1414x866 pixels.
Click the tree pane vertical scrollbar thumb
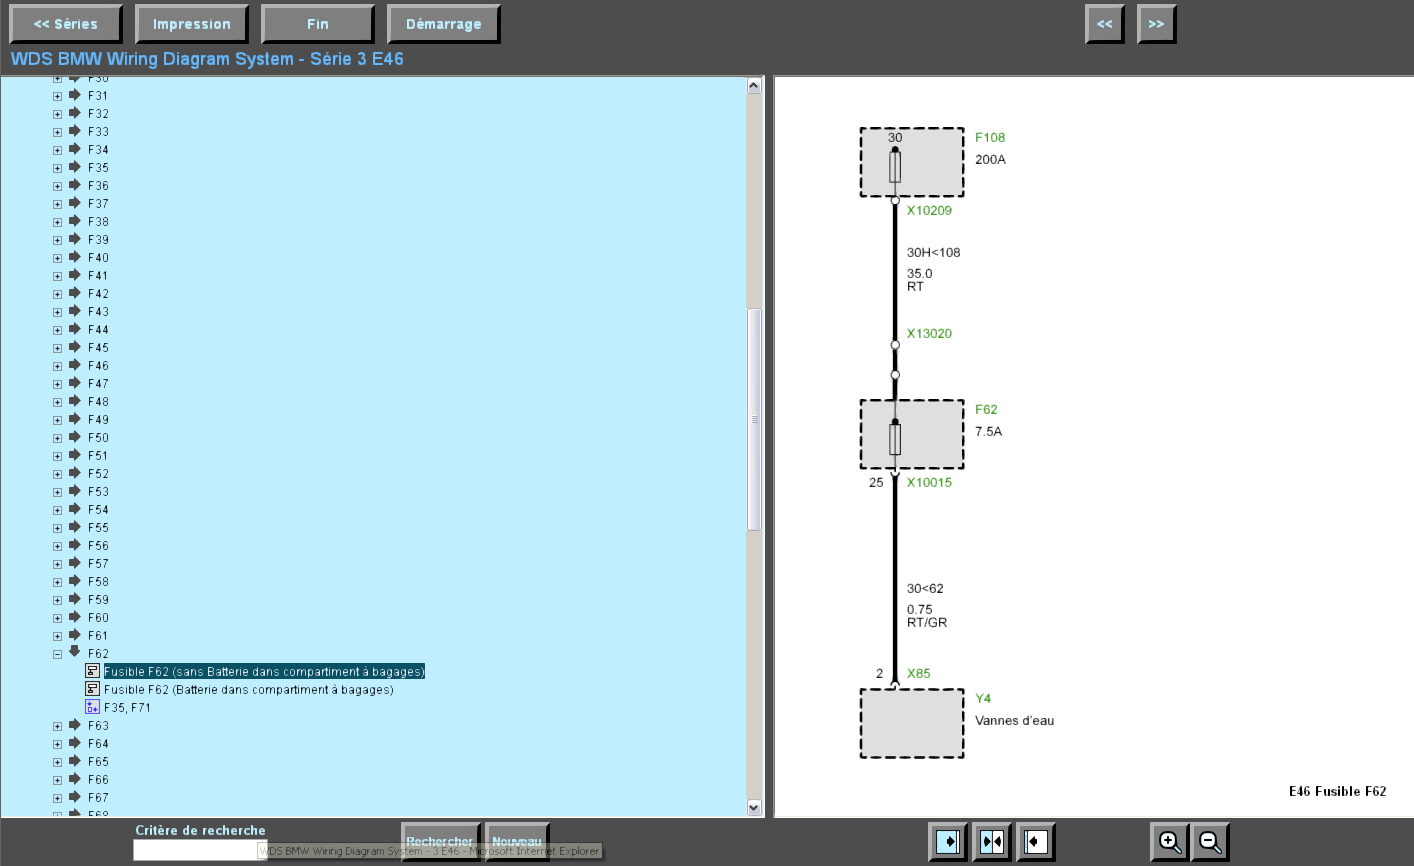[x=754, y=419]
